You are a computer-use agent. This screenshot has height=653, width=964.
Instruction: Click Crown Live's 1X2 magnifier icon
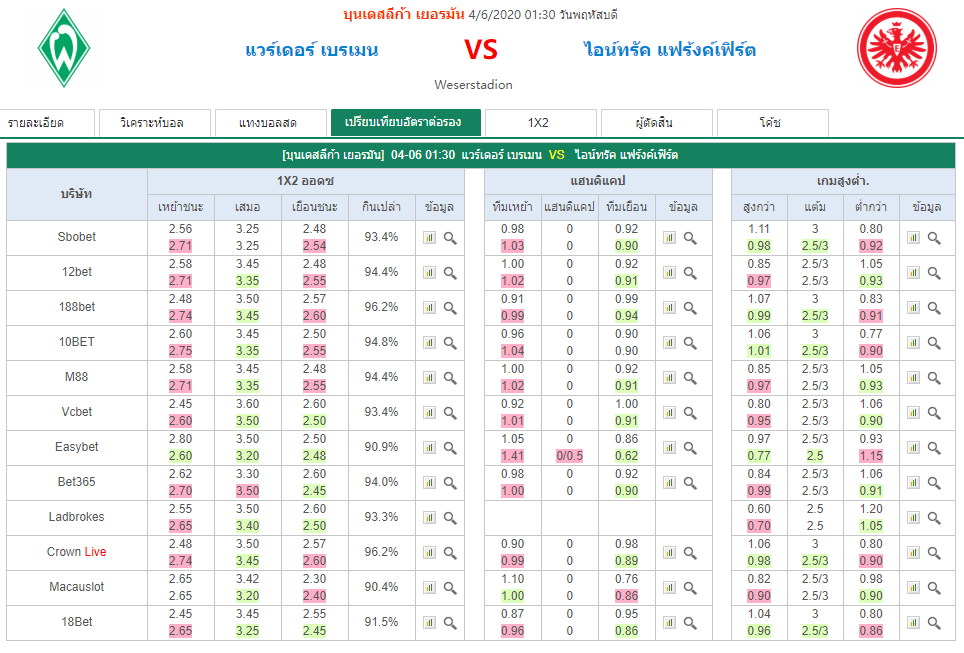click(450, 553)
